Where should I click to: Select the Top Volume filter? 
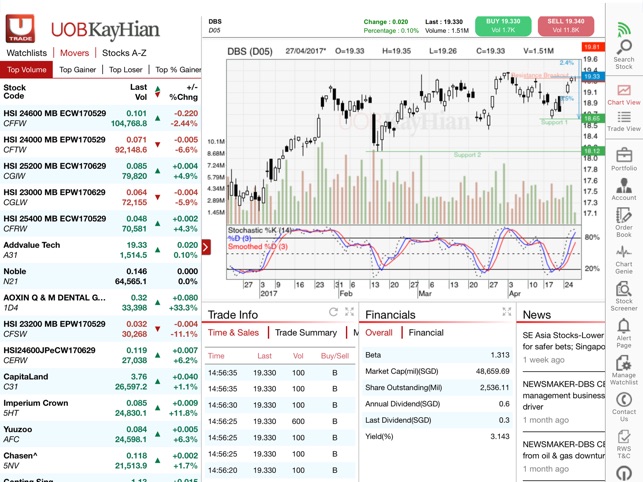point(27,70)
